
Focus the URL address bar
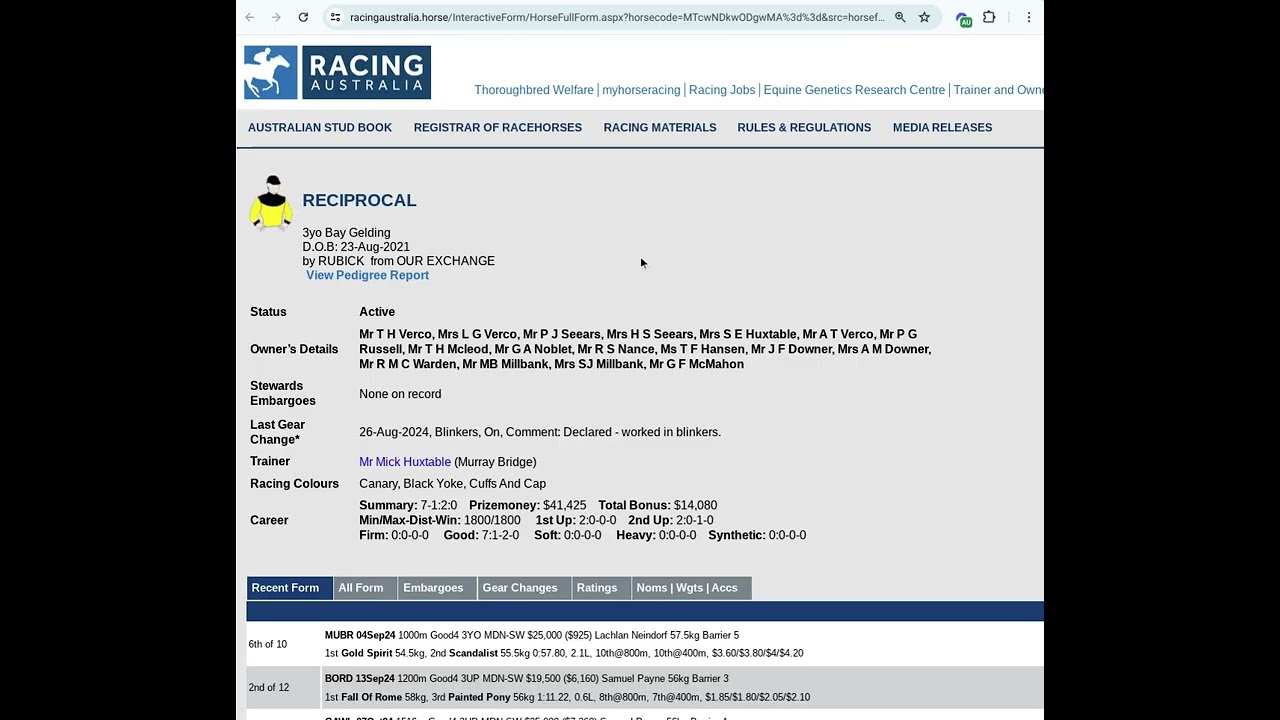(616, 17)
